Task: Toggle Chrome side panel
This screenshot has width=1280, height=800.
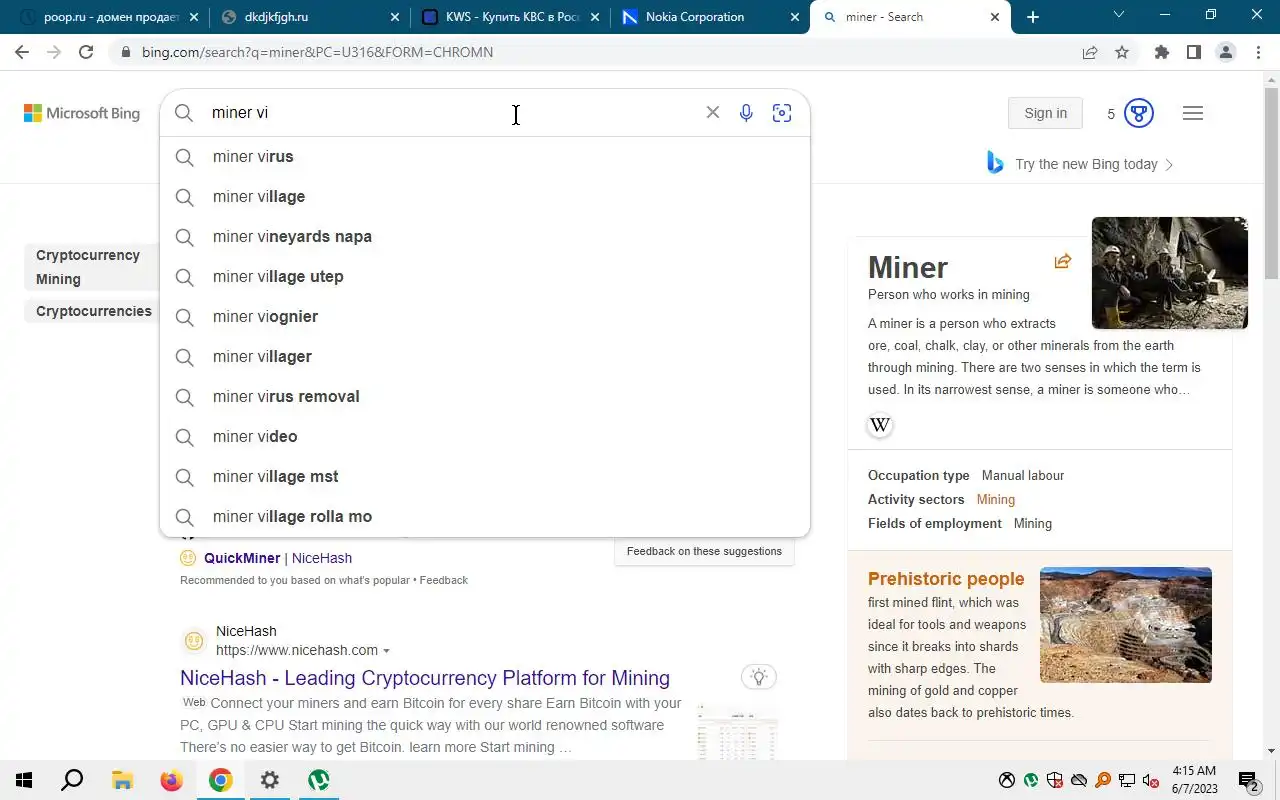Action: (1193, 52)
